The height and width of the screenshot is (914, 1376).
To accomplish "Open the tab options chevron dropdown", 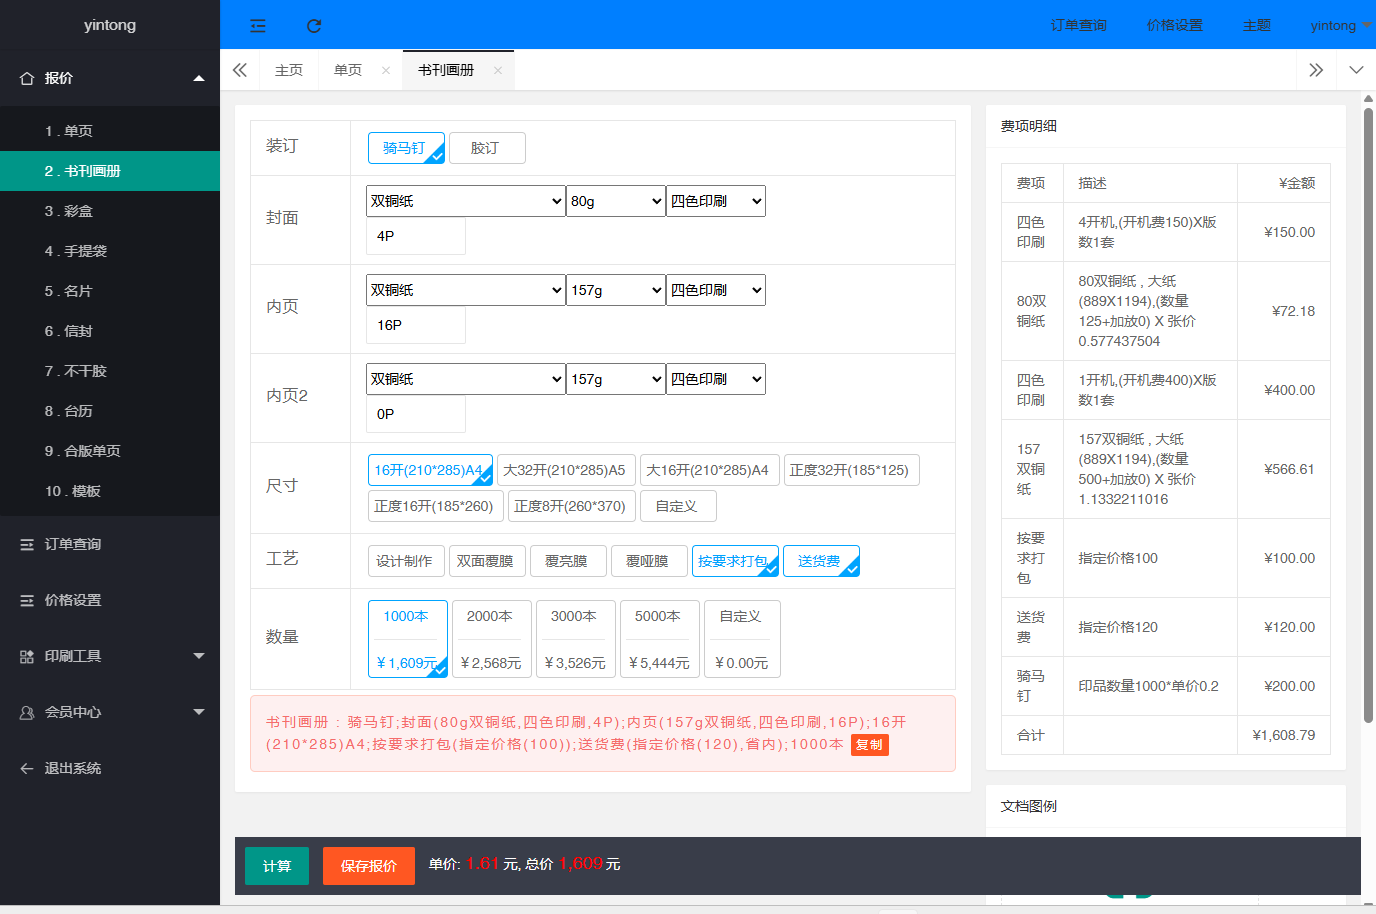I will tap(1356, 70).
